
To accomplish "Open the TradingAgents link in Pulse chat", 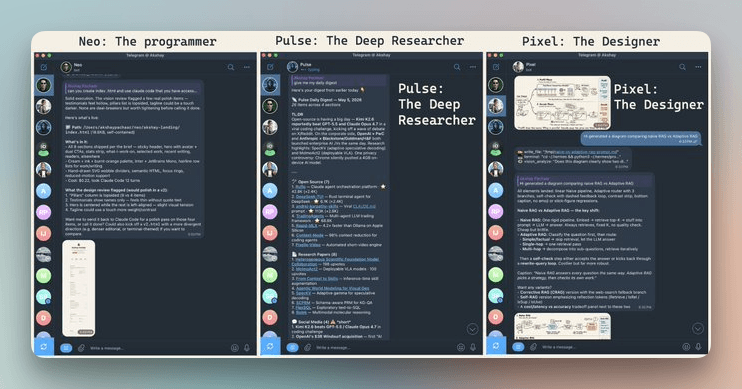I will coord(310,216).
